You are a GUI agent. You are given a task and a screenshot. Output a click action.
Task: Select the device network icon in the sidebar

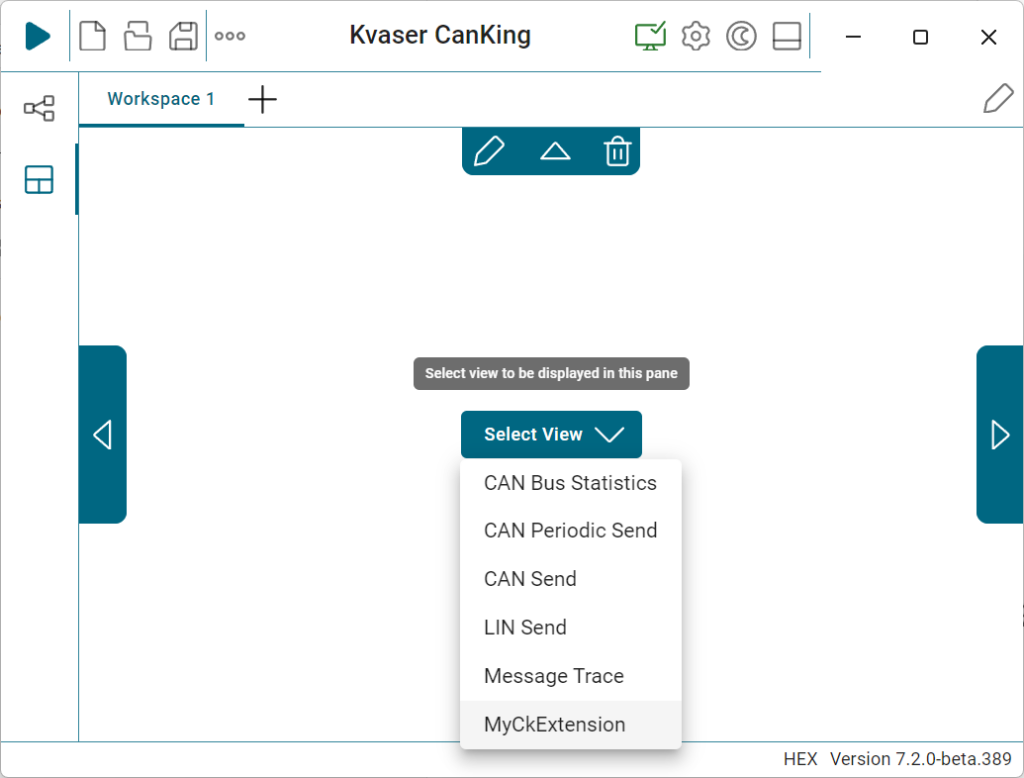pos(38,108)
